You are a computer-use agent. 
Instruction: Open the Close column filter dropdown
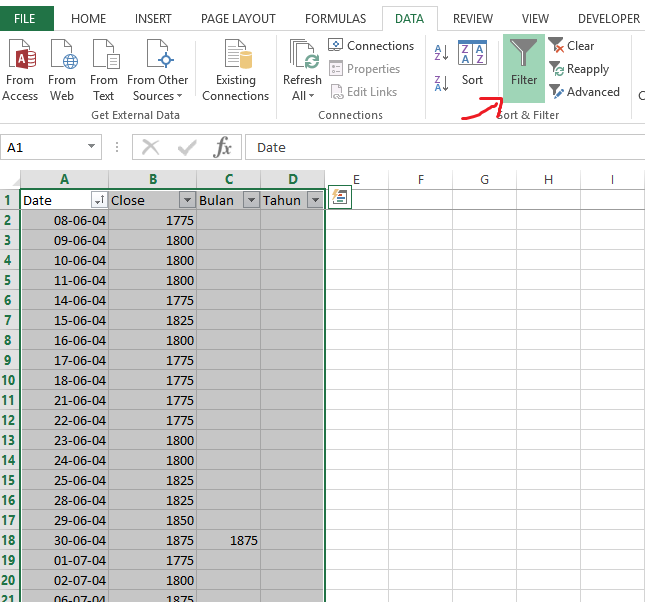[x=187, y=200]
